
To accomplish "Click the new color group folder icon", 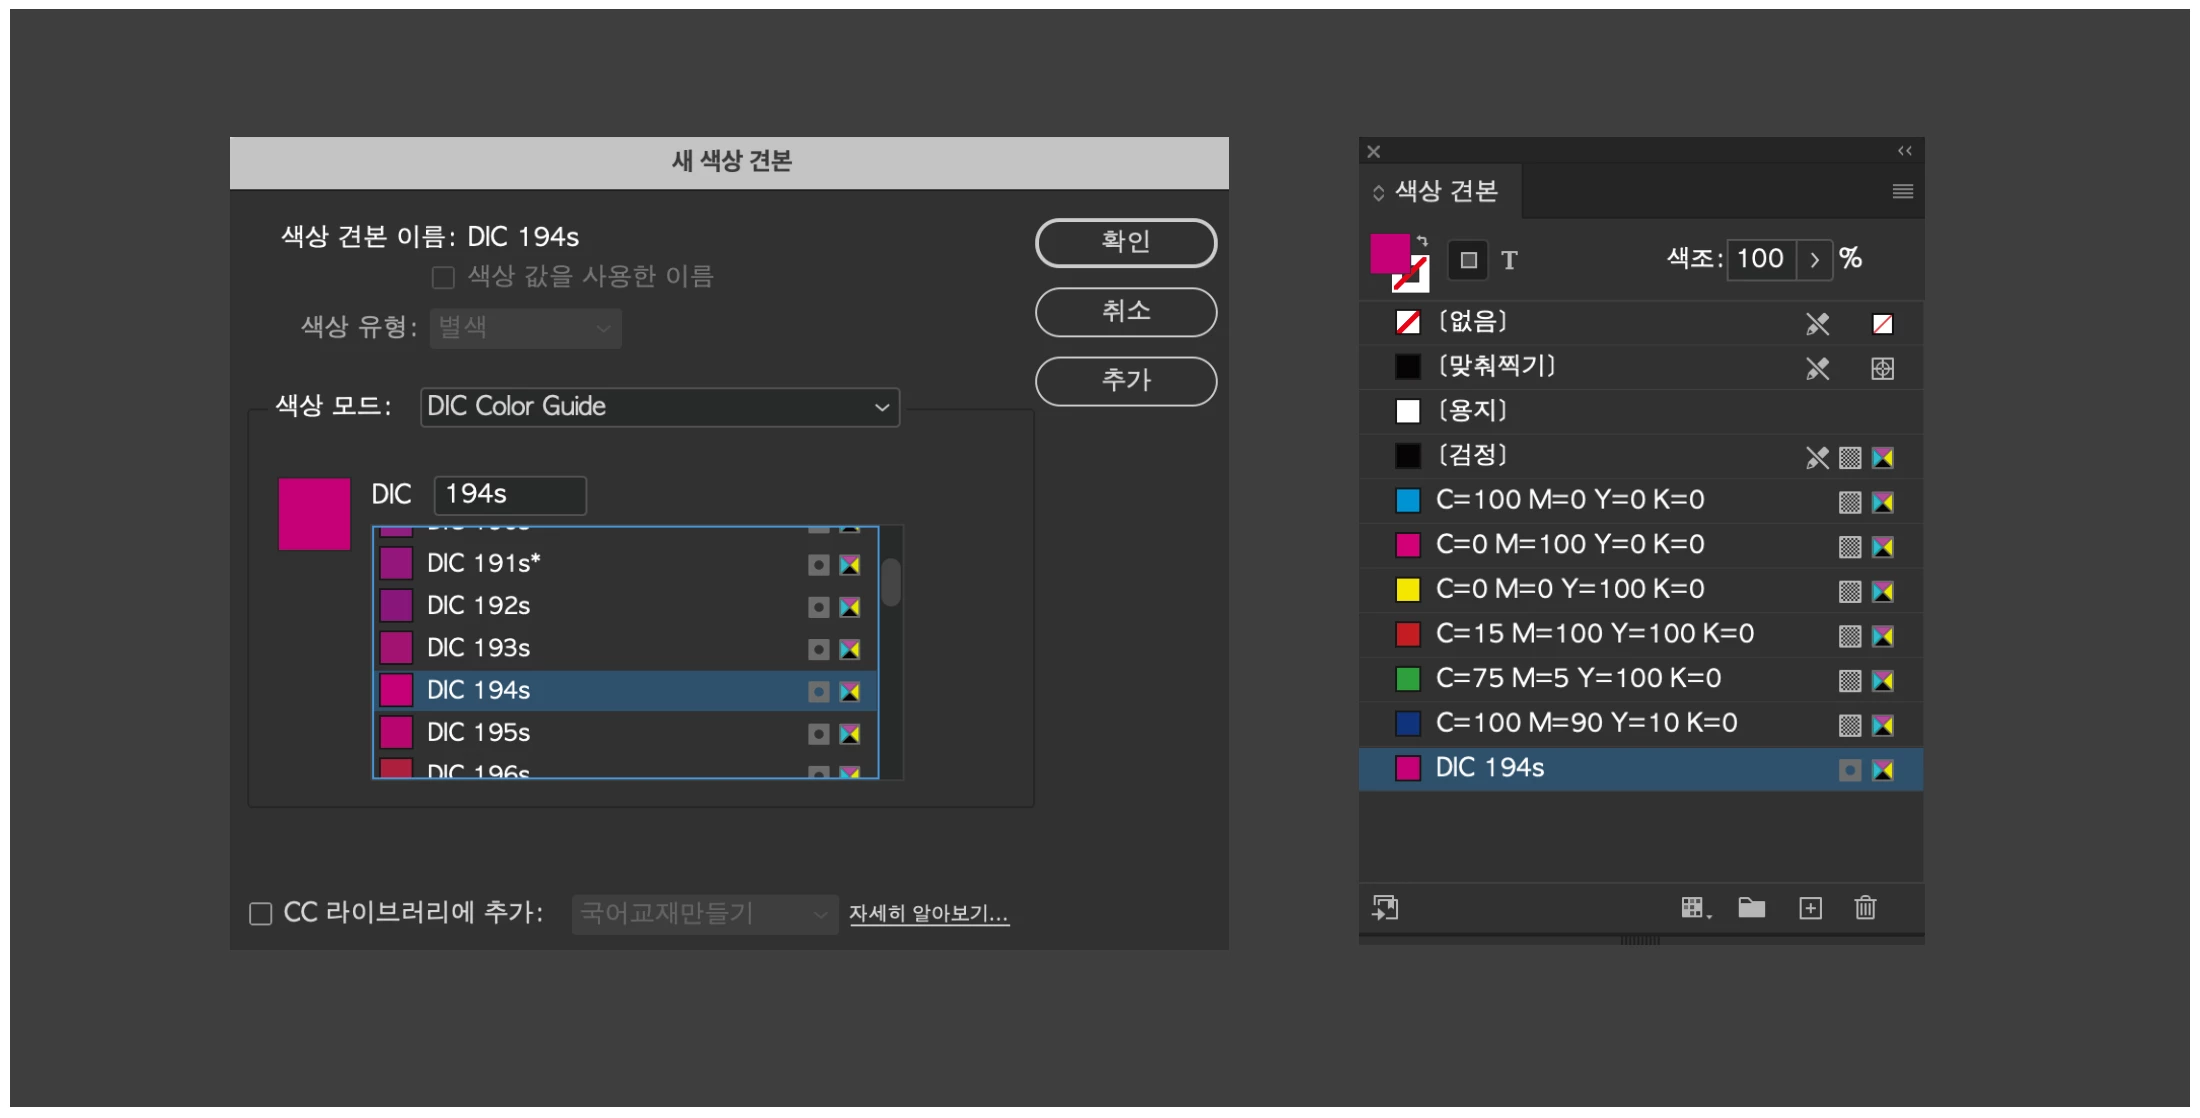I will [1751, 908].
